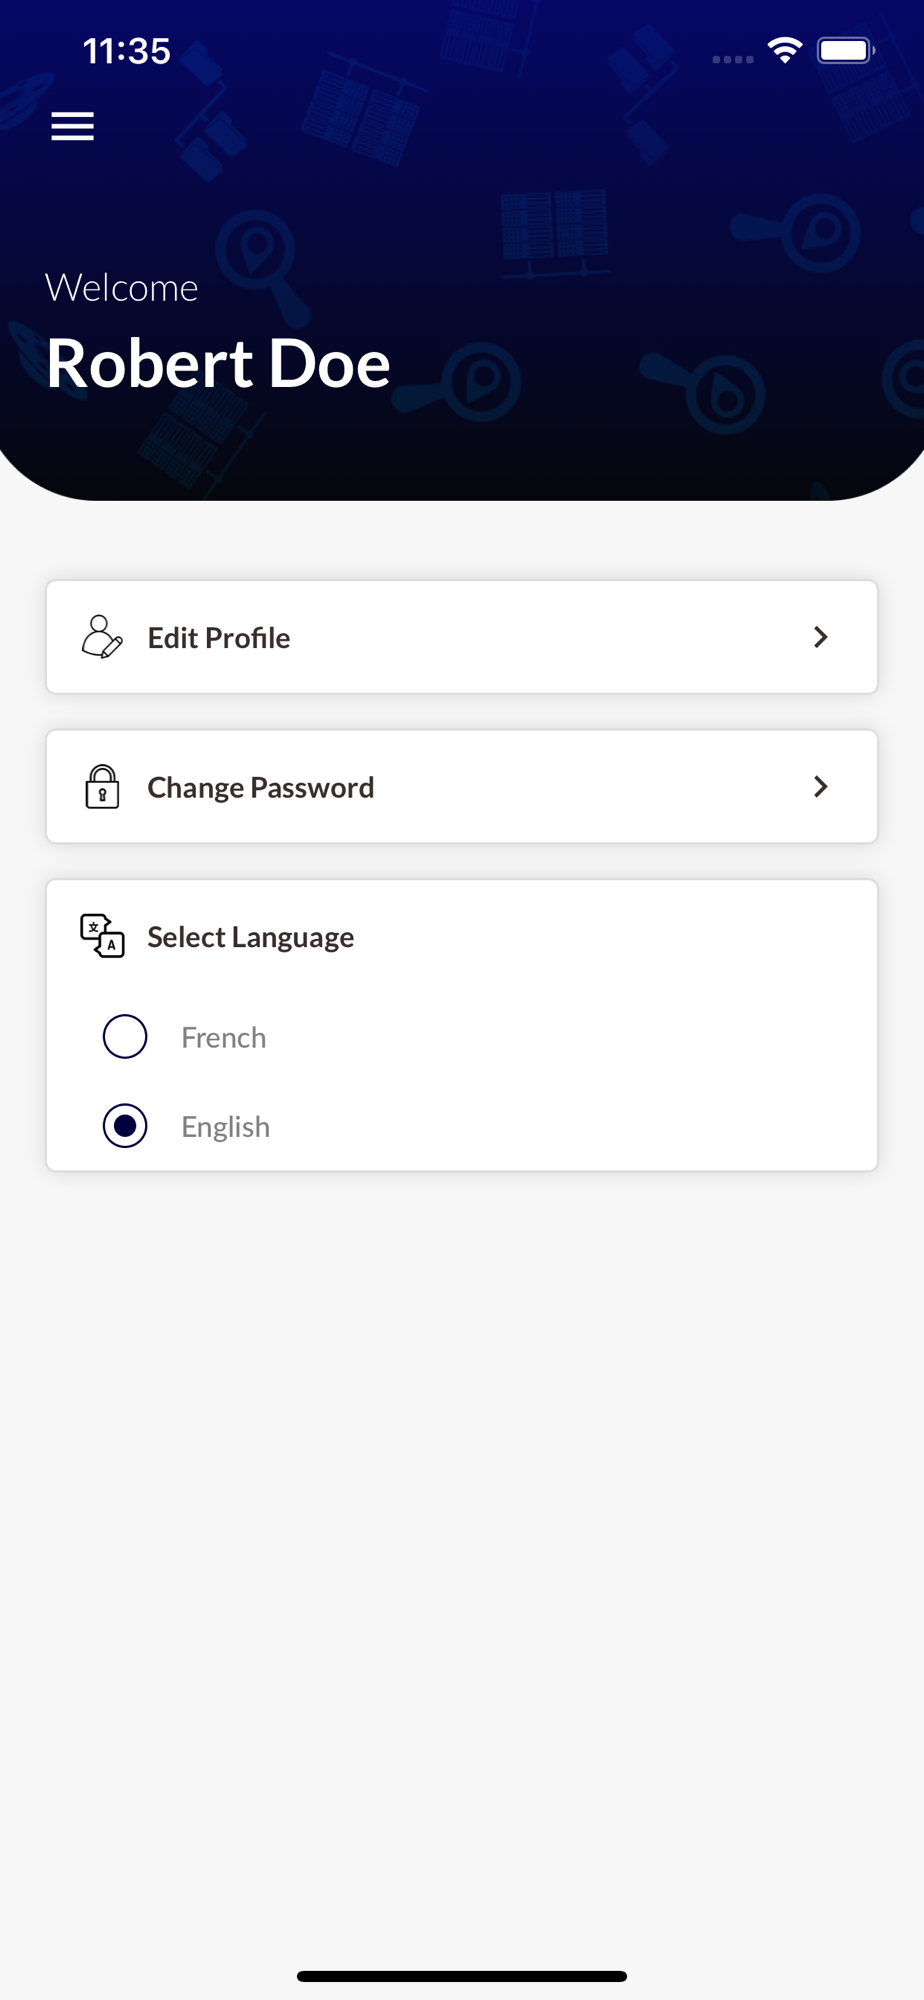Click the Edit Profile text label
The height and width of the screenshot is (2000, 924).
click(x=219, y=638)
